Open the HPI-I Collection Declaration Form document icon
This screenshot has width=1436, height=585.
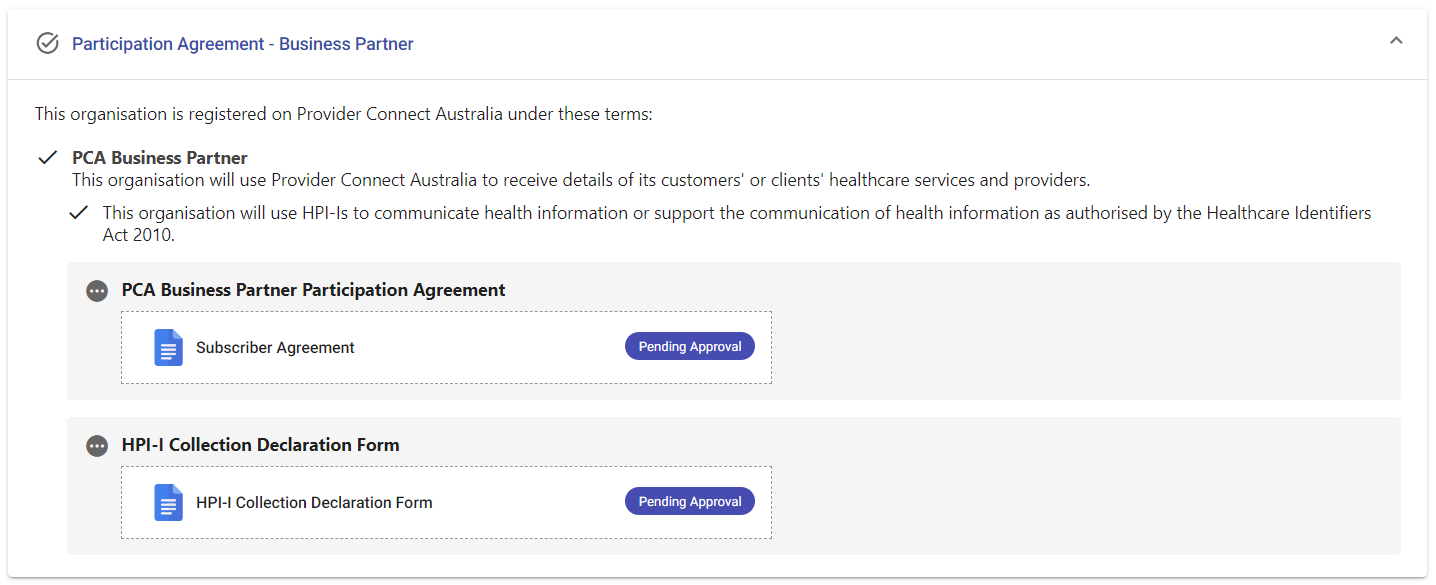coord(168,503)
